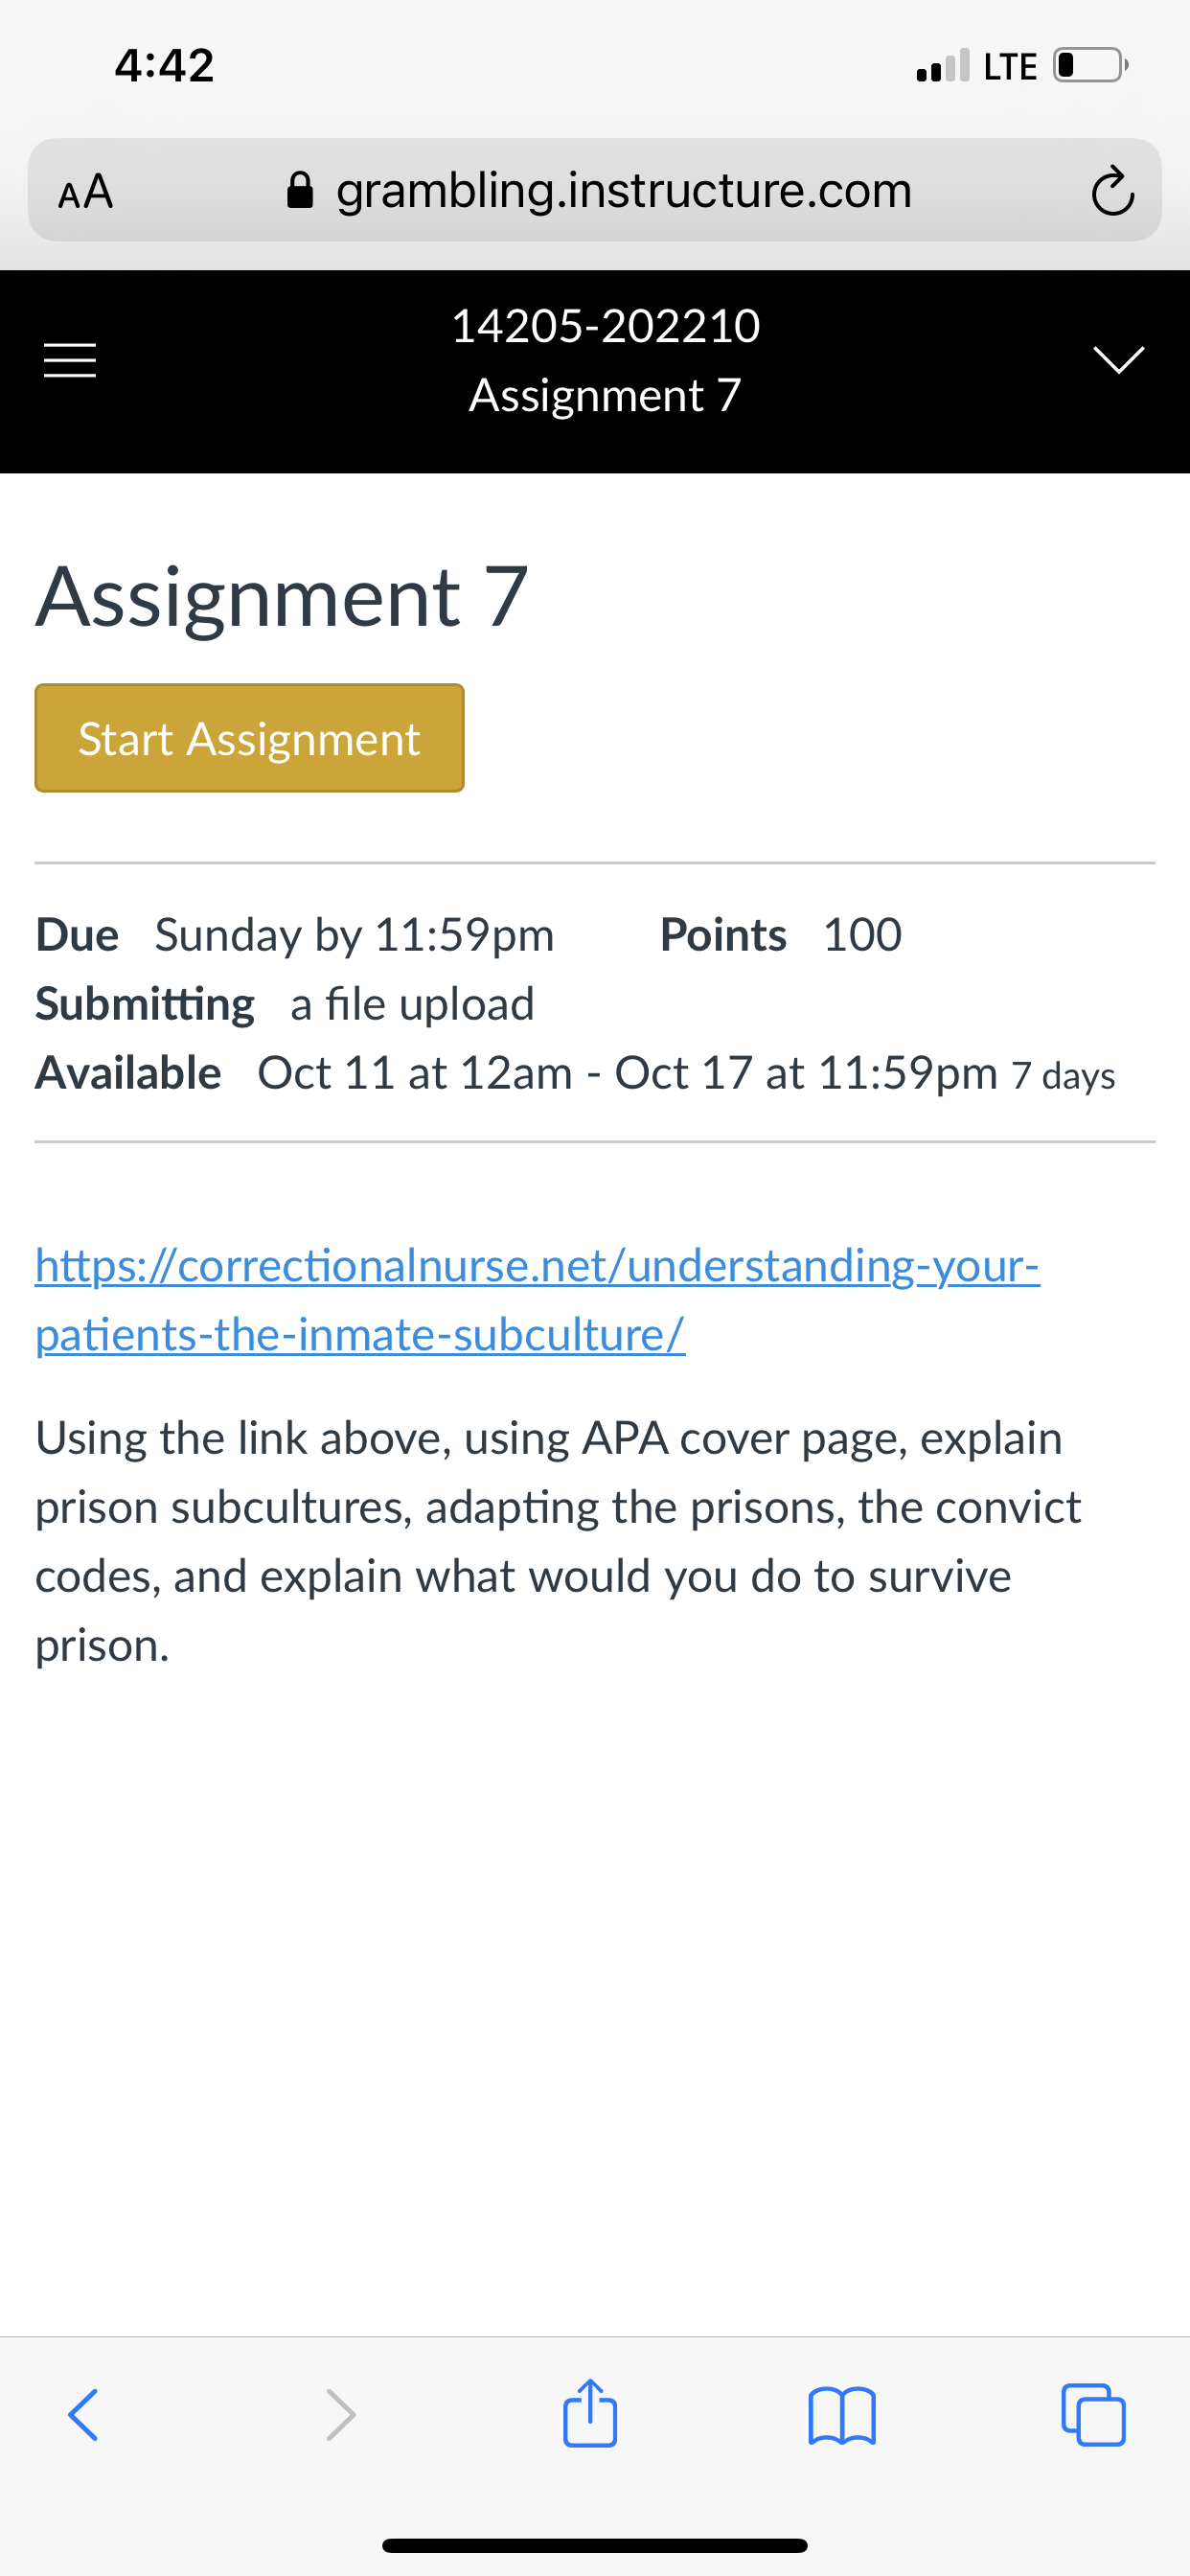Open Safari bookmarks book icon

[842, 2416]
